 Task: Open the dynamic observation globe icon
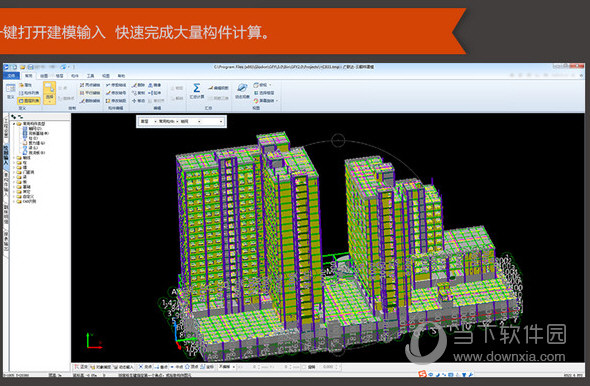[242, 88]
